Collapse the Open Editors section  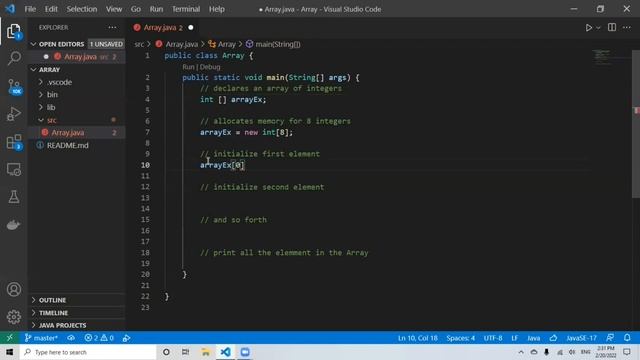coord(60,44)
